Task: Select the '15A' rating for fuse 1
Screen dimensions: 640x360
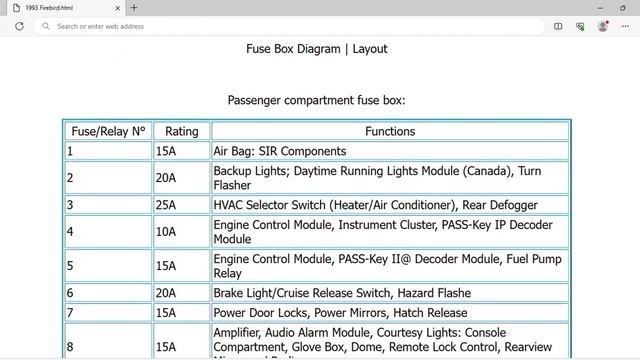Action: coord(182,151)
